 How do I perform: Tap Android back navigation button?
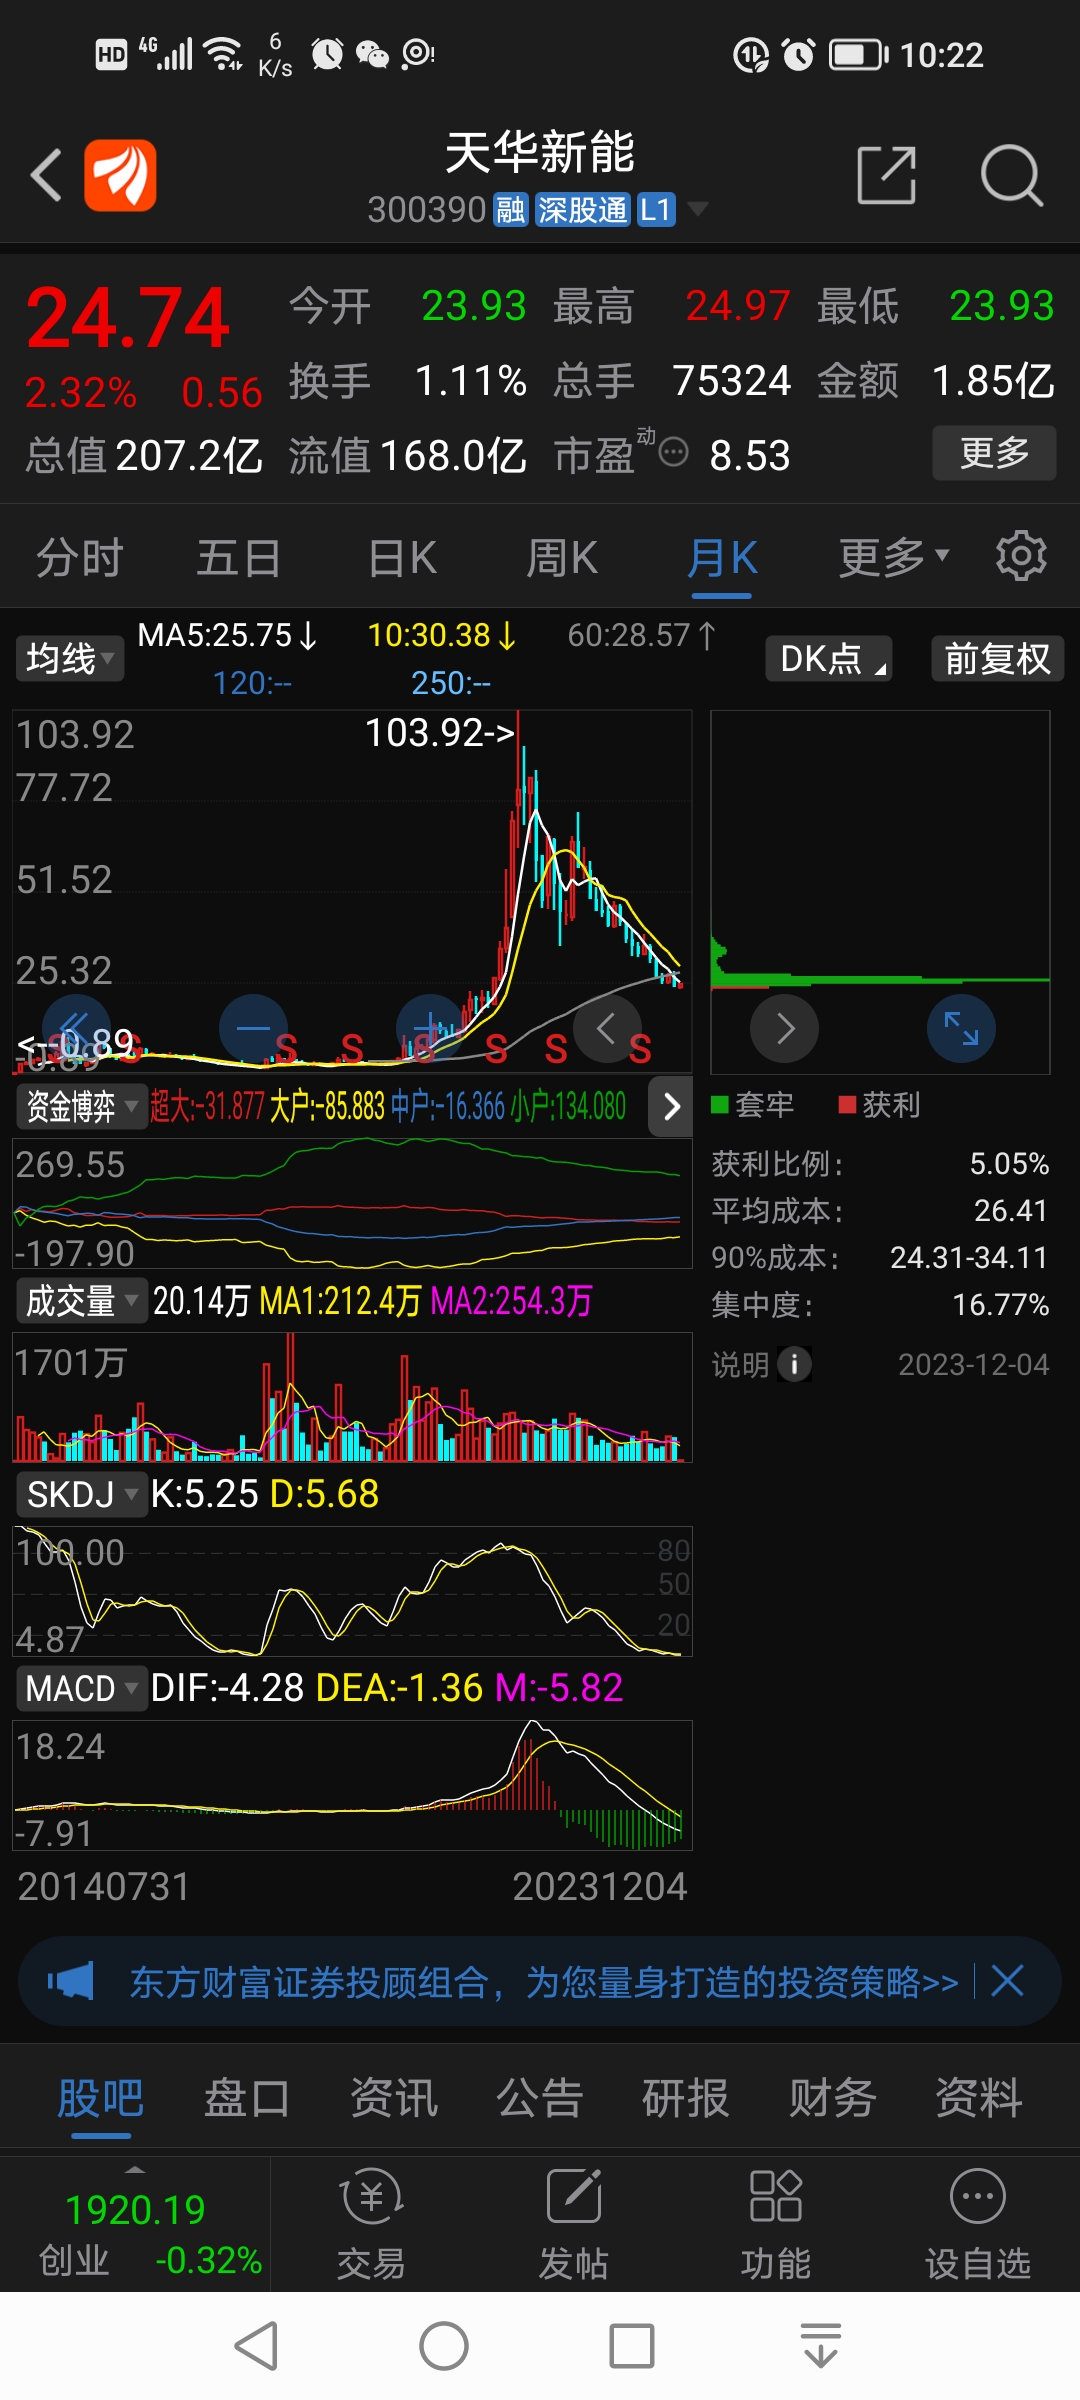tap(256, 2346)
